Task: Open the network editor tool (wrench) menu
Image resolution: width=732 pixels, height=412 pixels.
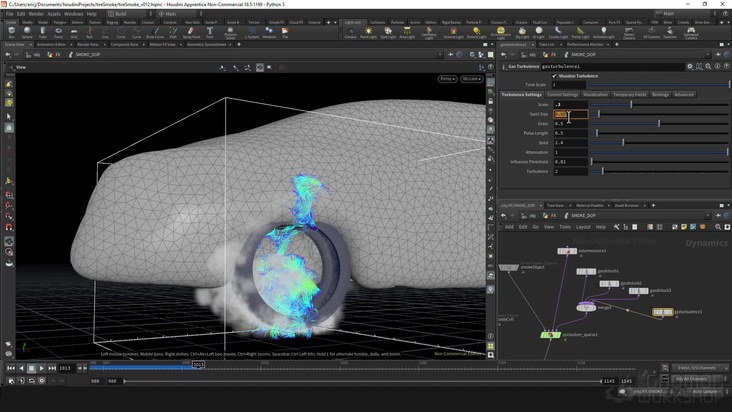Action: [616, 227]
